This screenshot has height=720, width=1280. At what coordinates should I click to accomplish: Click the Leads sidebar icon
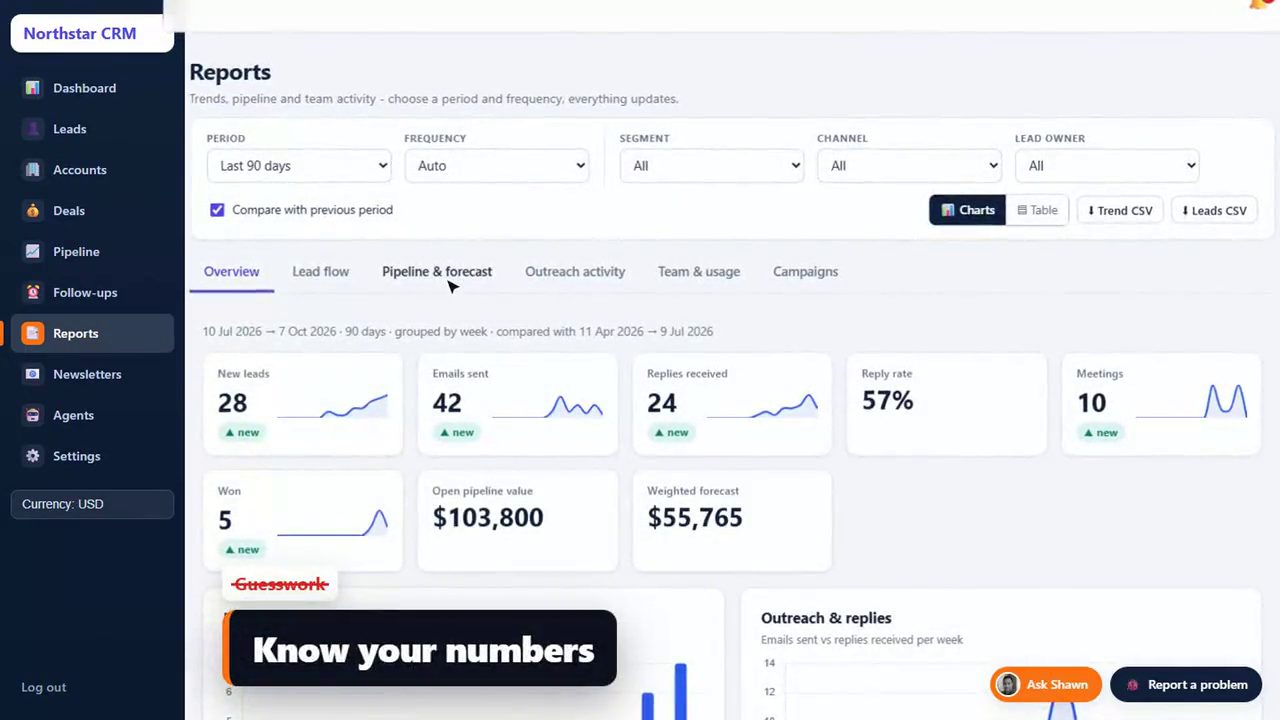33,129
